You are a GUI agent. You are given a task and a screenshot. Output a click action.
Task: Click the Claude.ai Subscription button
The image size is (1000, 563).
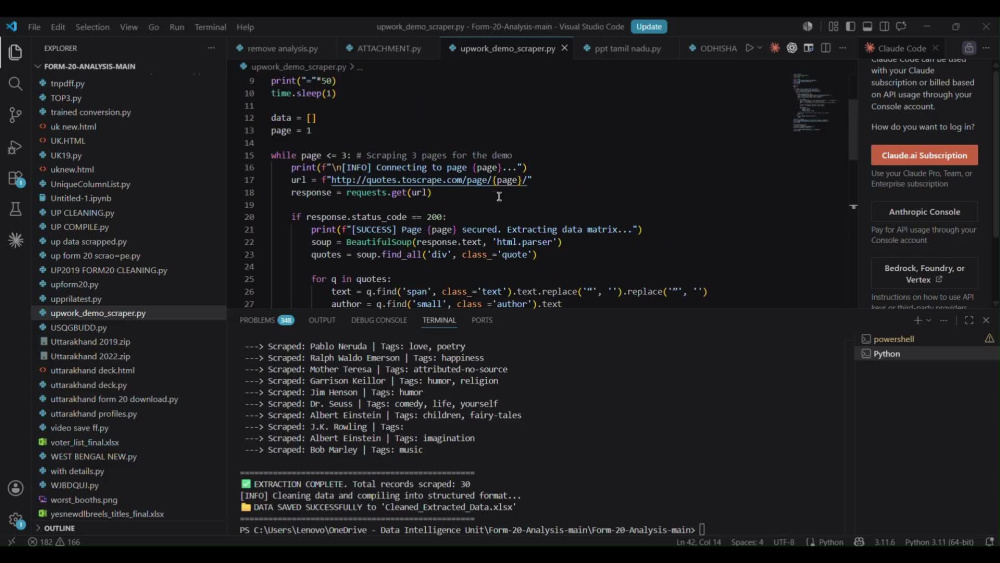[x=924, y=155]
